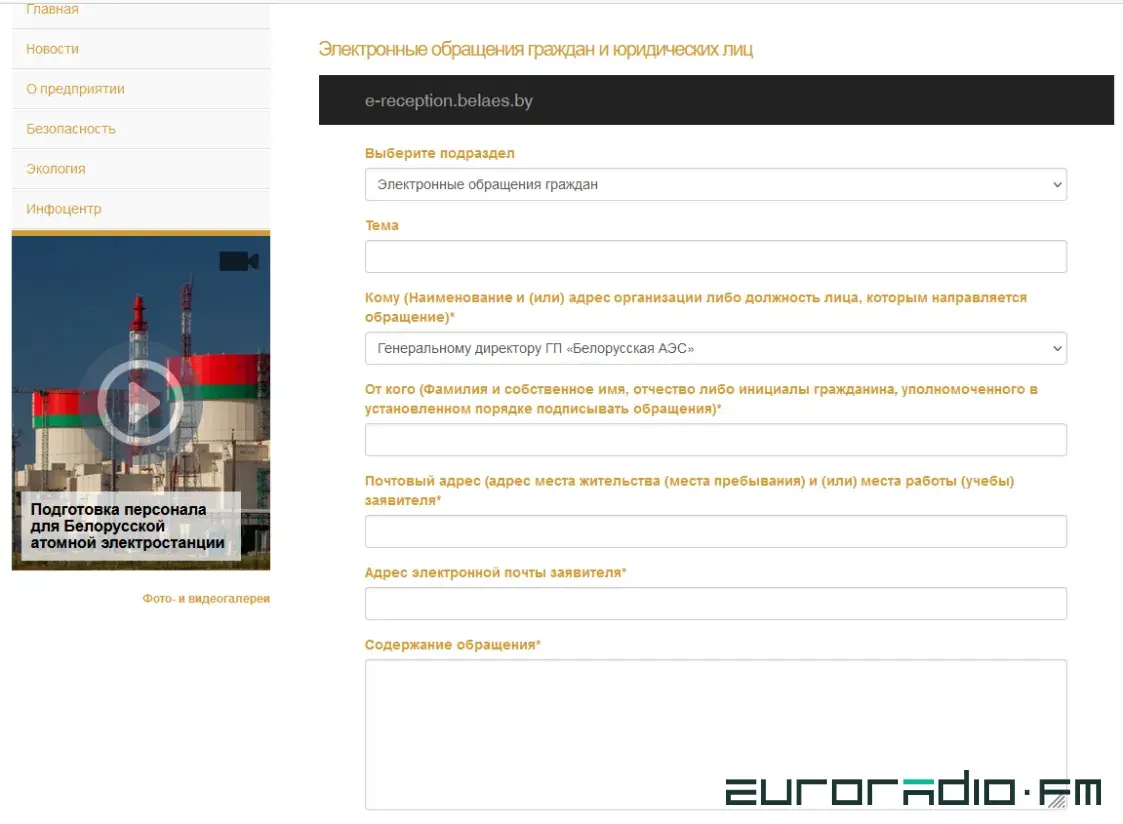Navigate to the Экология section
The height and width of the screenshot is (824, 1123).
click(x=55, y=169)
